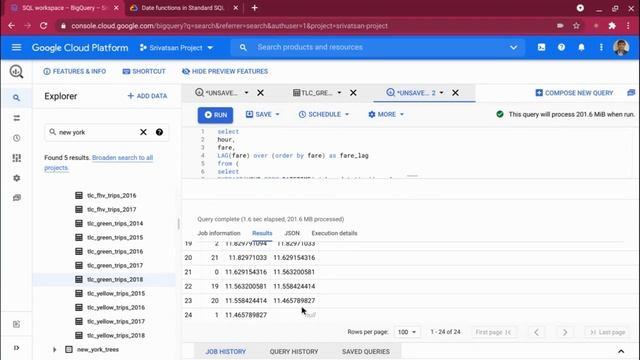Image resolution: width=640 pixels, height=360 pixels.
Task: Reload the browser page
Action: pyautogui.click(x=43, y=26)
